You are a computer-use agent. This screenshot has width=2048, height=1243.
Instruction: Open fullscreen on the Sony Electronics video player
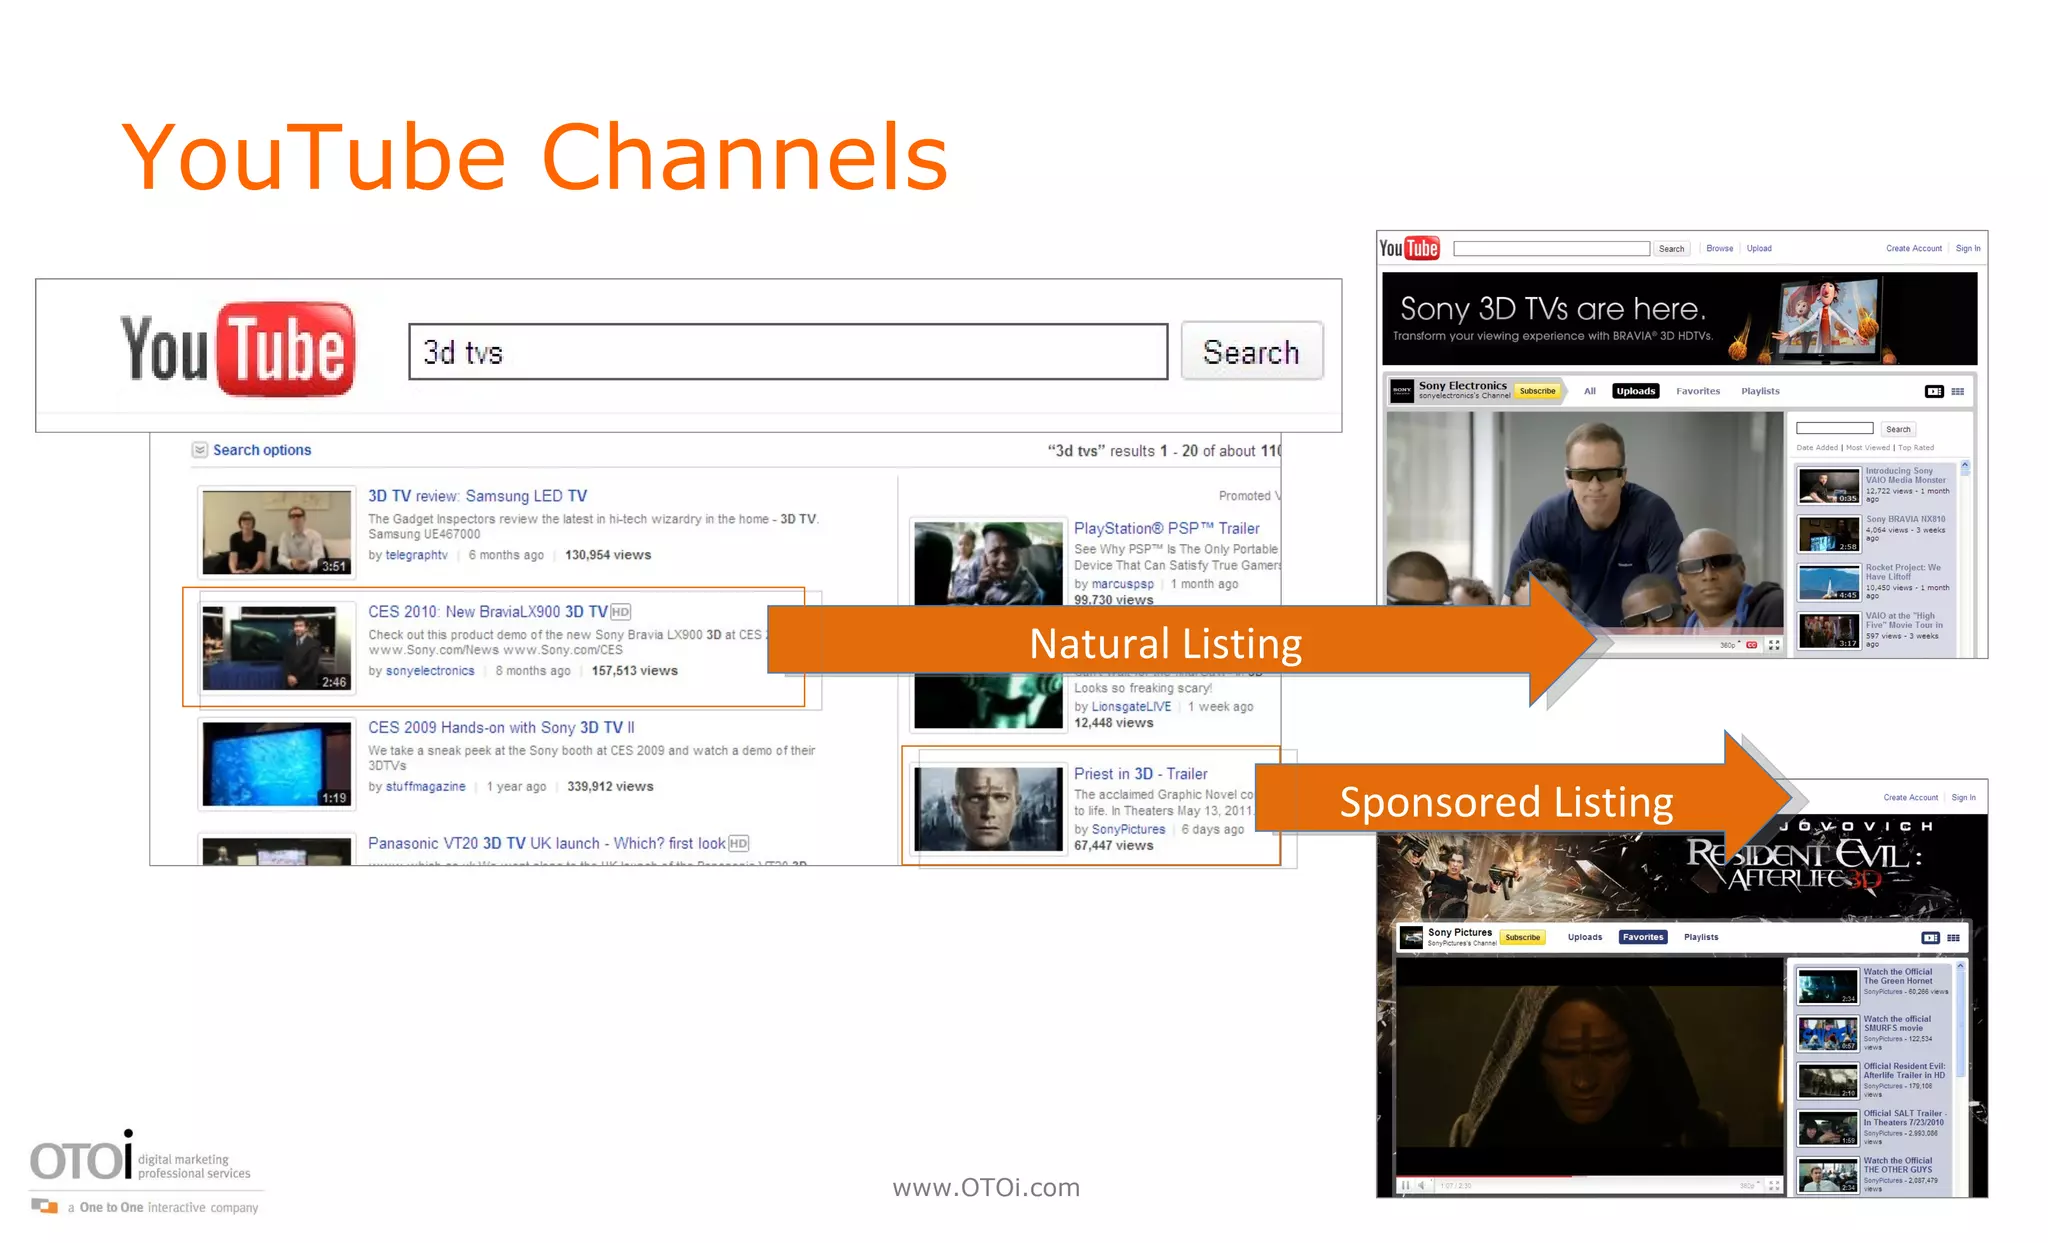(x=1774, y=645)
